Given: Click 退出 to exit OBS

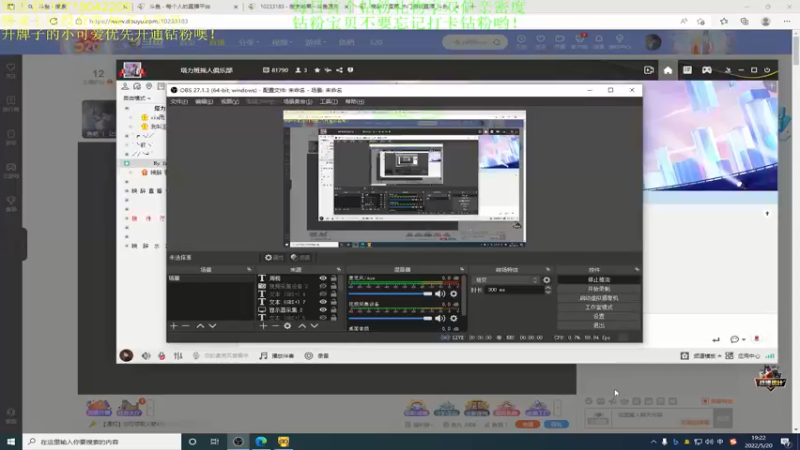Looking at the screenshot, I should [598, 326].
